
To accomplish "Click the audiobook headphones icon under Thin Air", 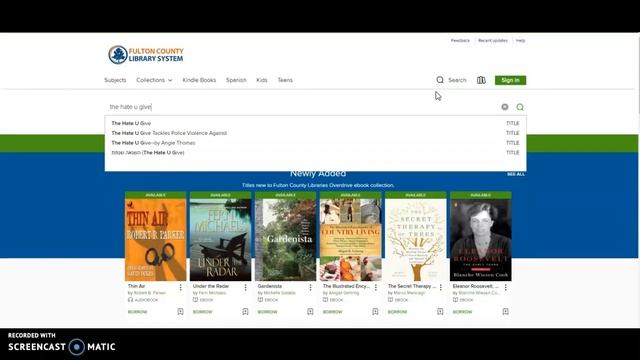I will pos(131,300).
